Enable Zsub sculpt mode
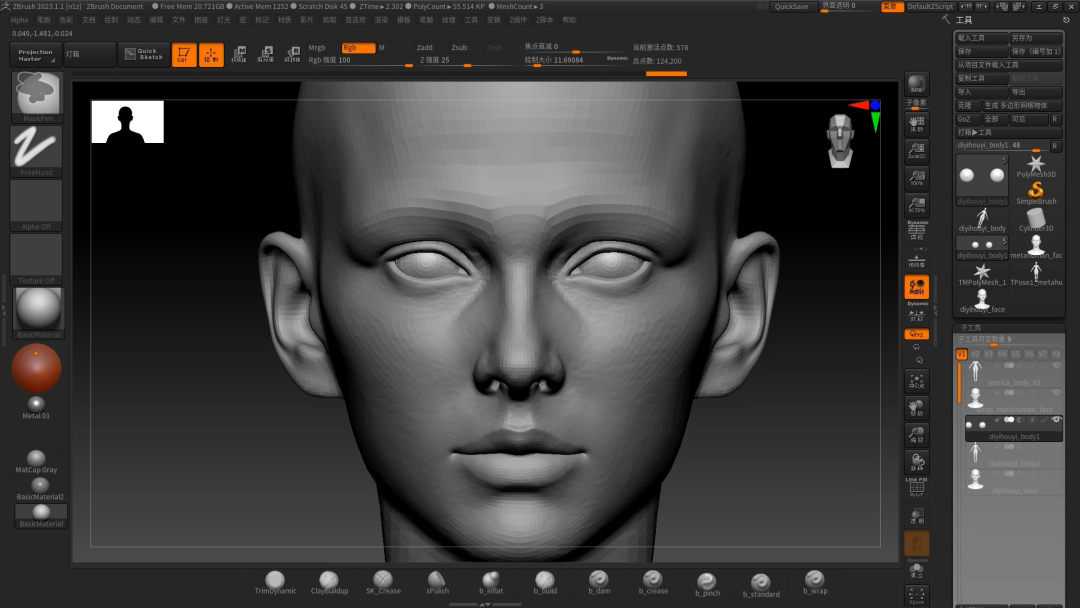Screen dimensions: 1080x608 459,48
